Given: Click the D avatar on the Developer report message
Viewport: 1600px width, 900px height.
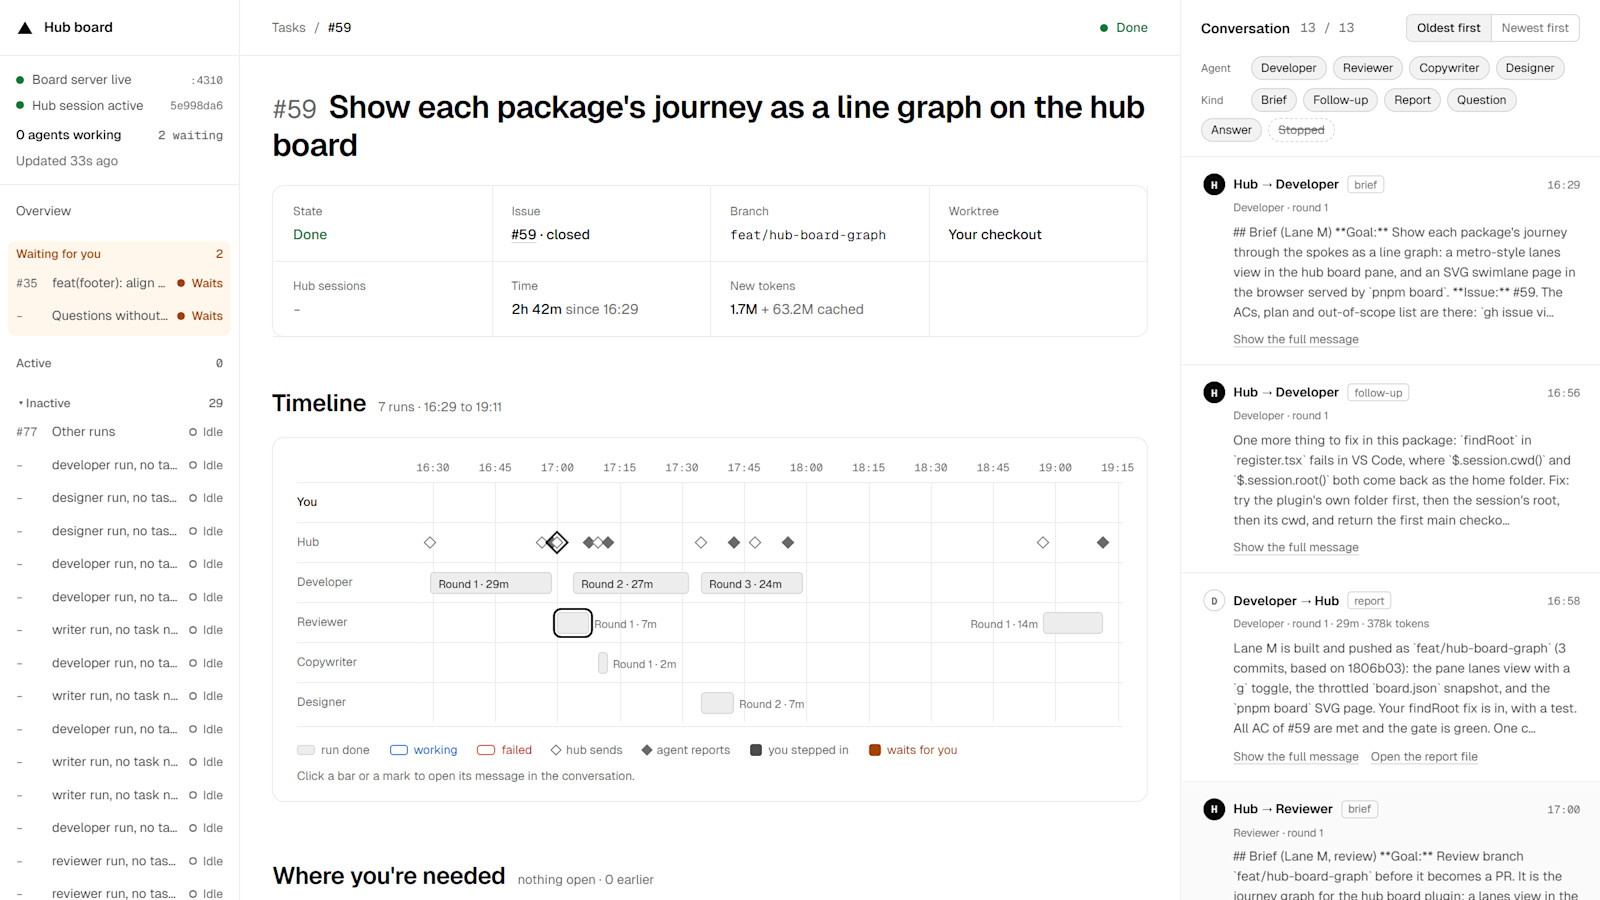Looking at the screenshot, I should point(1214,601).
